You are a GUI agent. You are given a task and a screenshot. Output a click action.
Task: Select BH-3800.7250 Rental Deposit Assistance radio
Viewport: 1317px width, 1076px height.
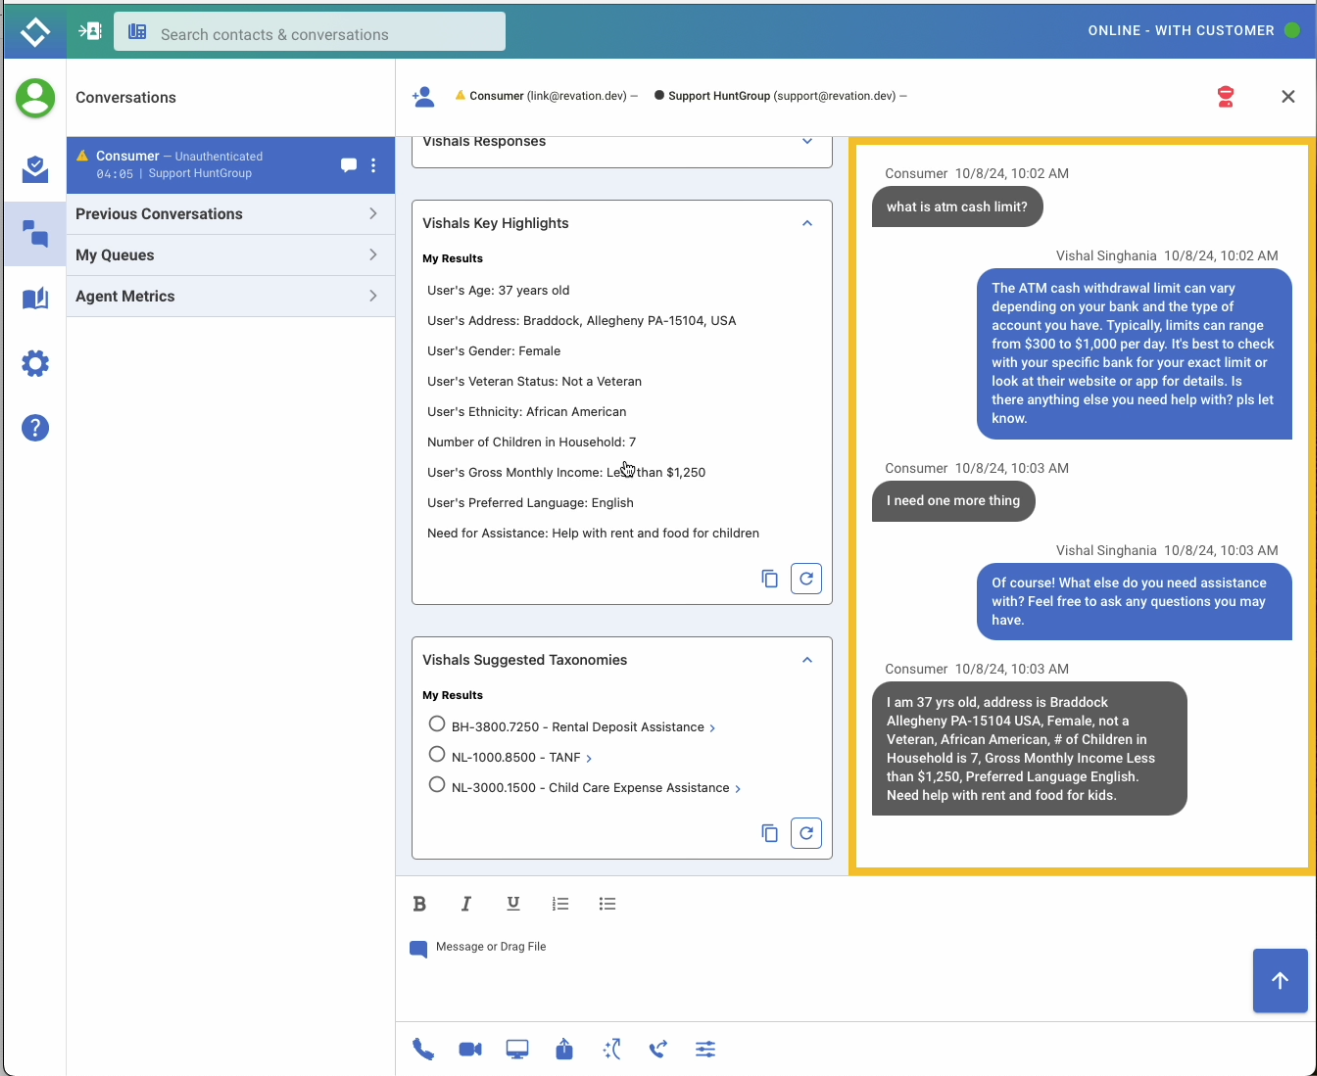tap(437, 724)
